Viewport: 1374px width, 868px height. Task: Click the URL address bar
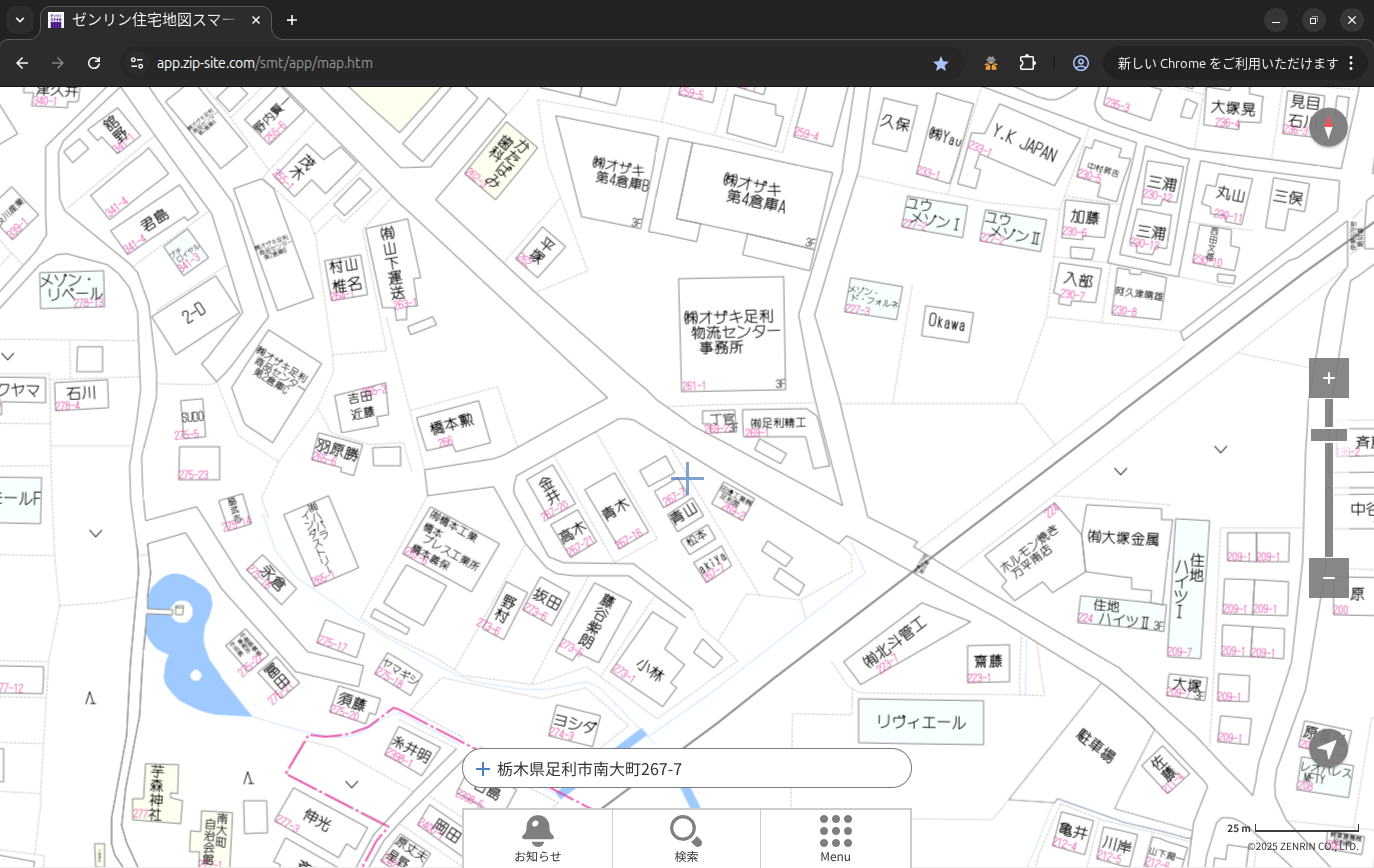[x=540, y=63]
